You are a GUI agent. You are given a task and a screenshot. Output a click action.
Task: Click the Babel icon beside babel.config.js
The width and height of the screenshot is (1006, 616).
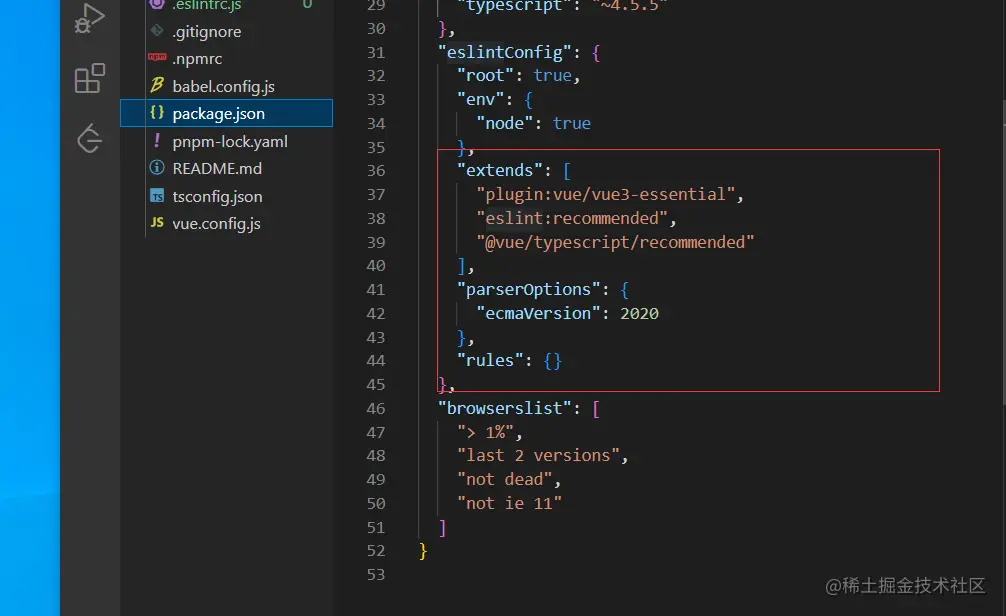[x=157, y=85]
